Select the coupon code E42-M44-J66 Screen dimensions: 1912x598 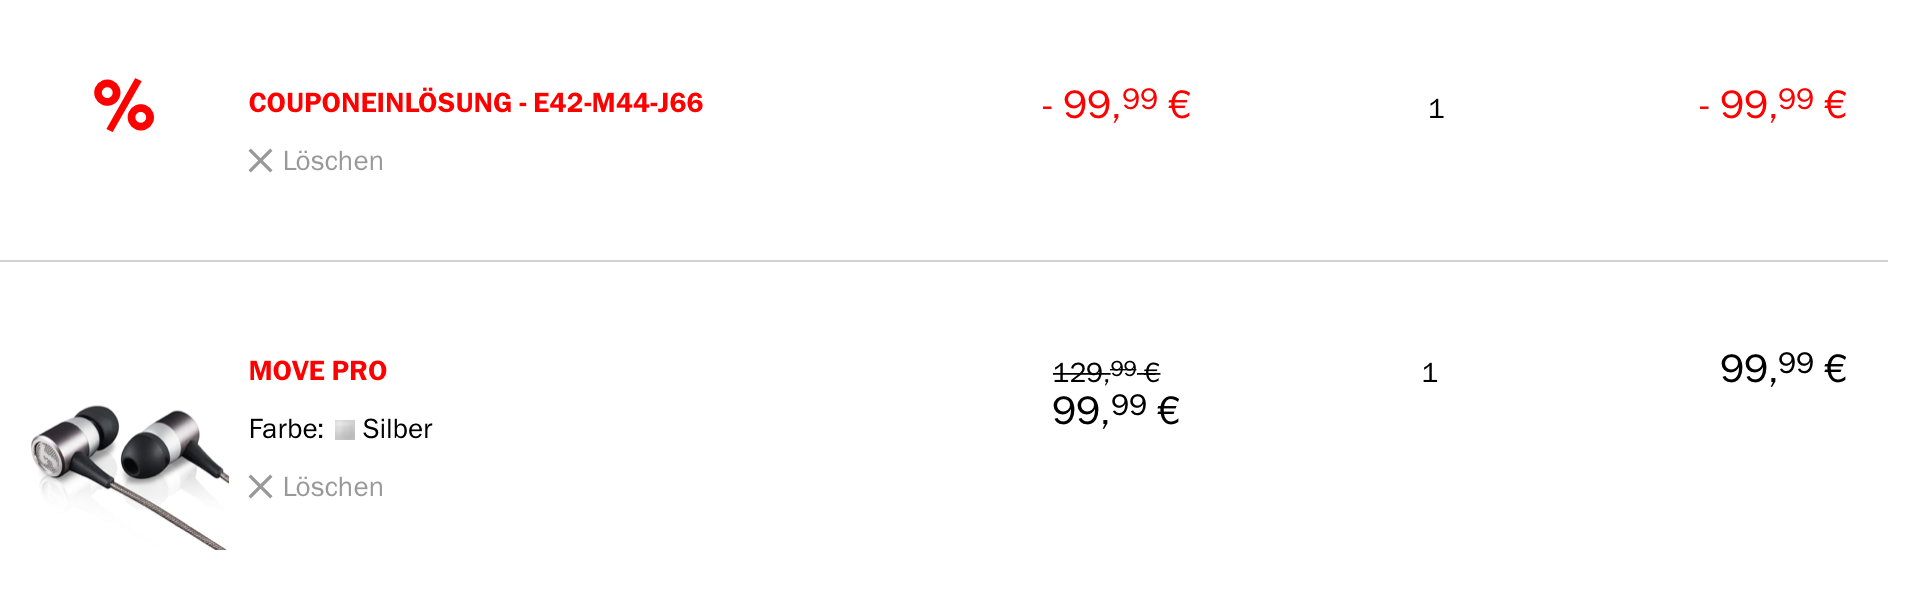click(618, 103)
